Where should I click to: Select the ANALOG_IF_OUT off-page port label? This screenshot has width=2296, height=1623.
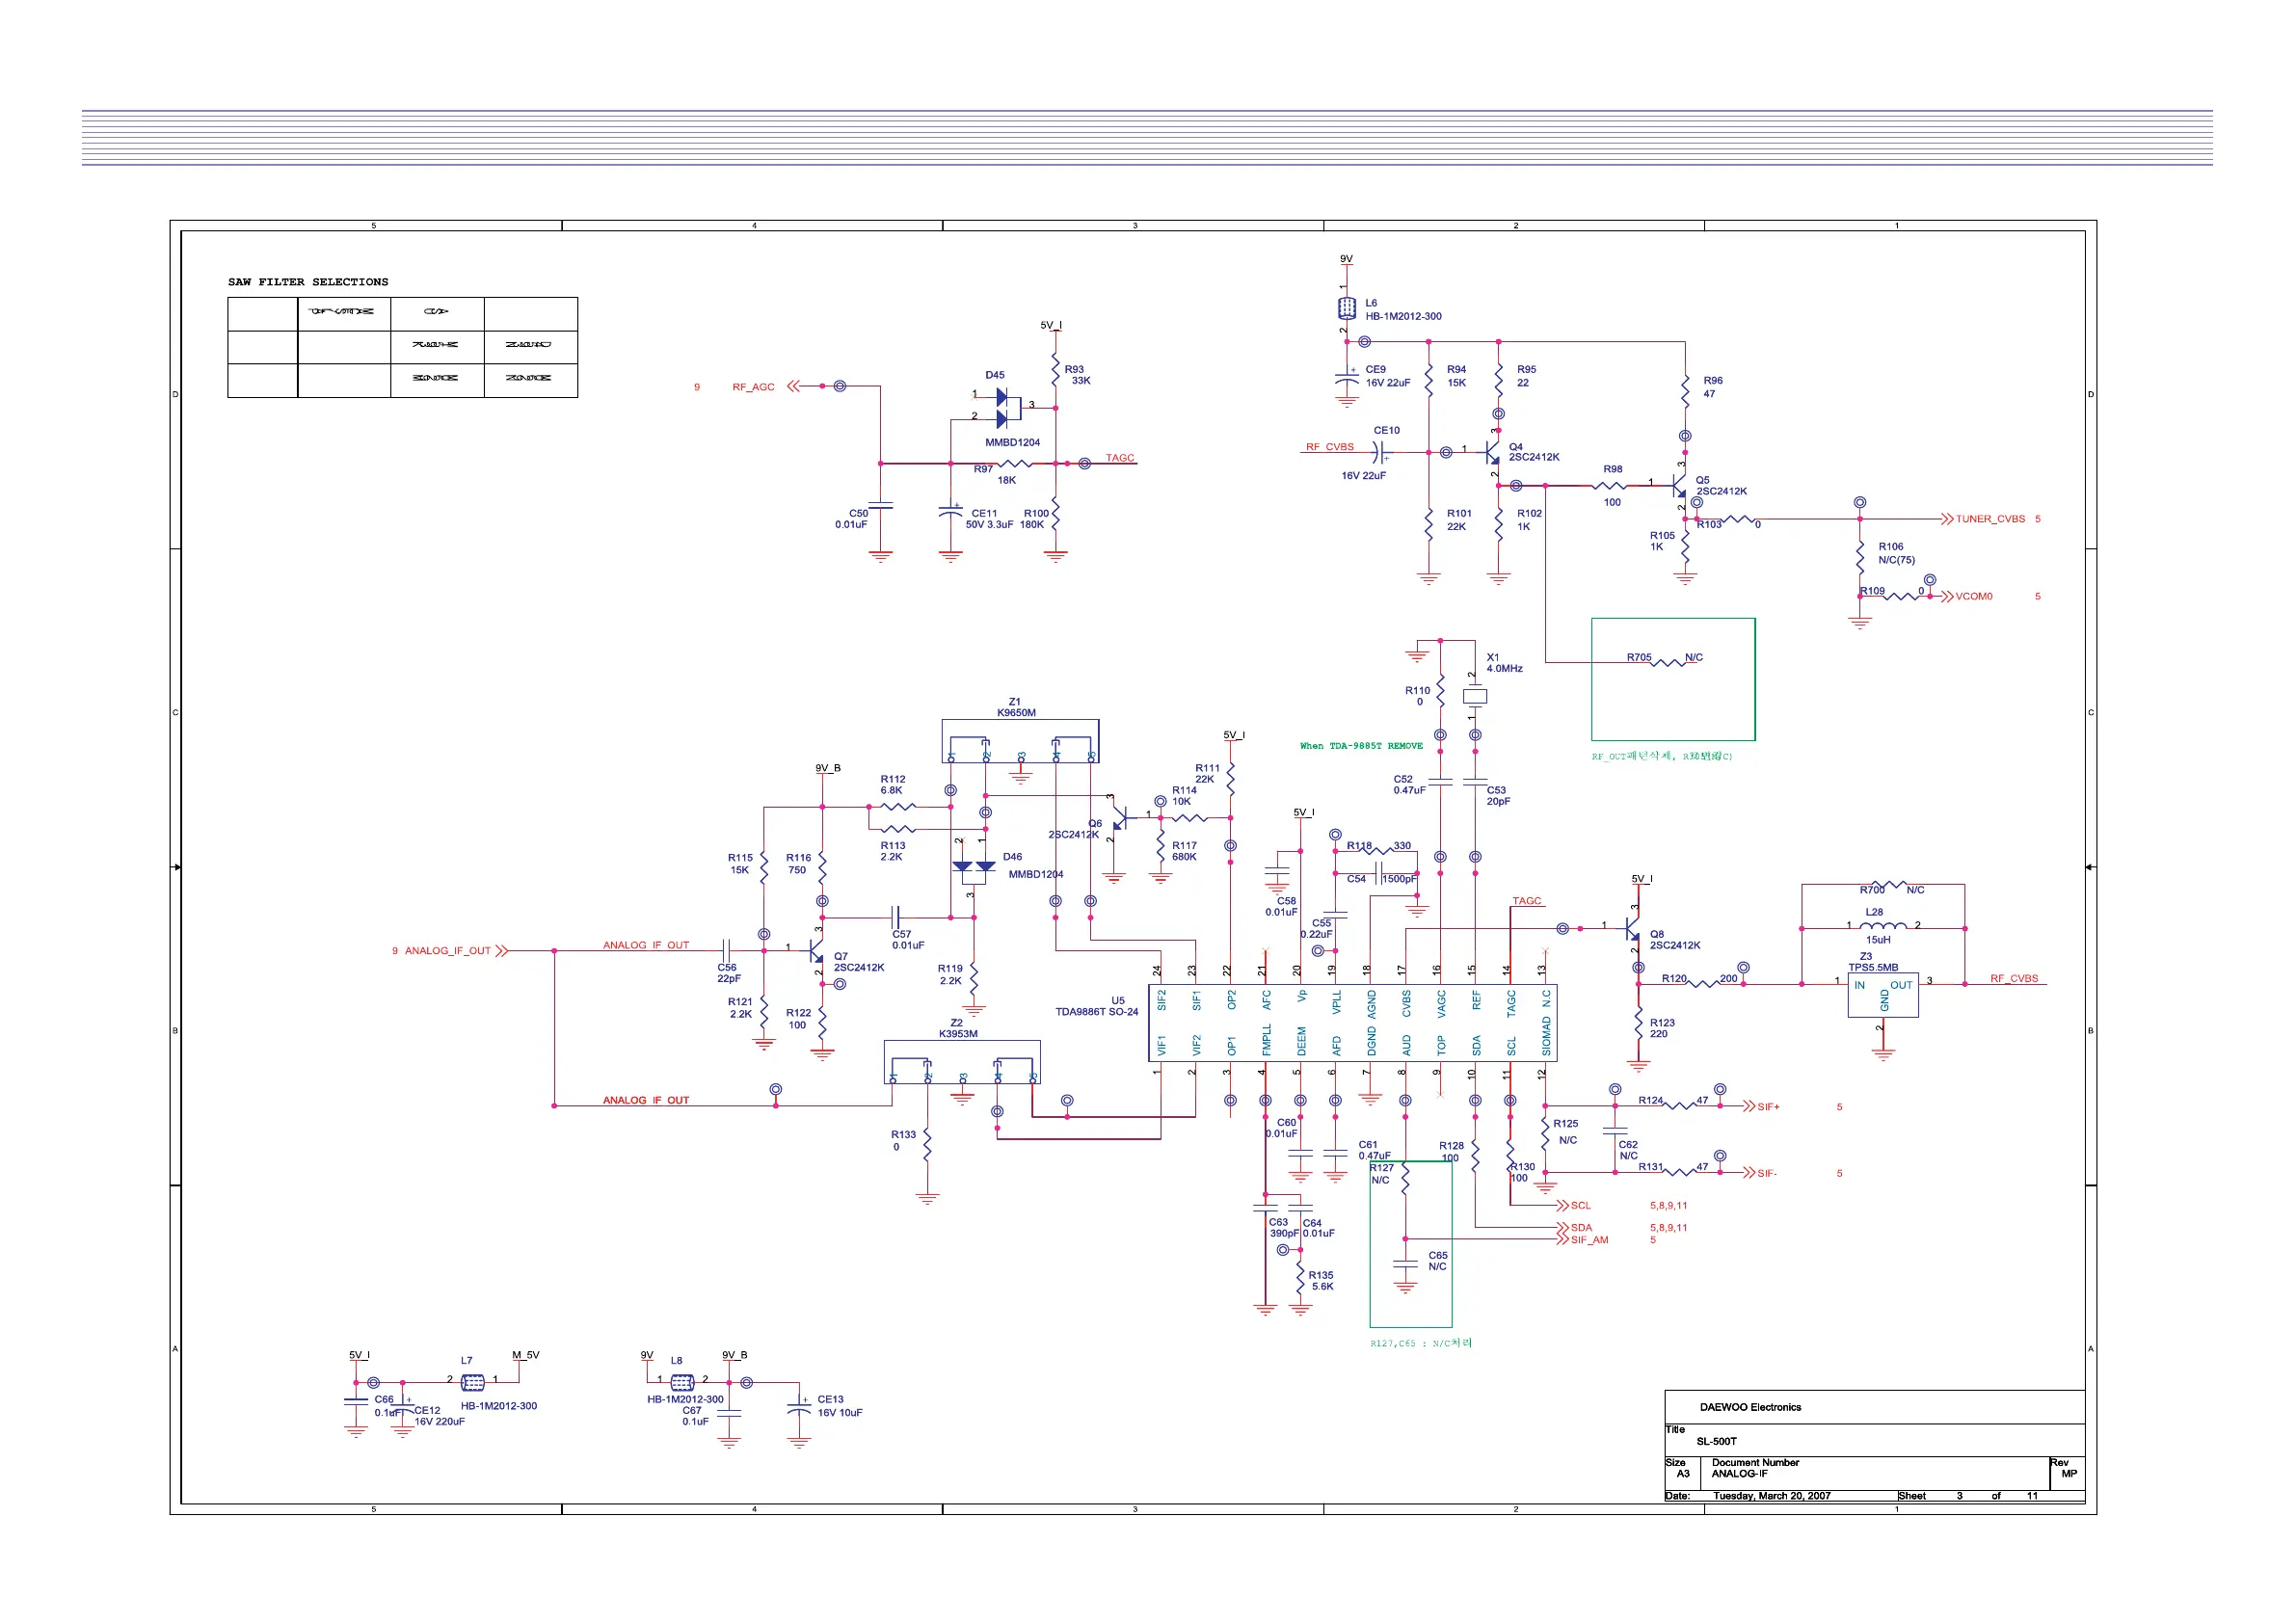click(x=448, y=951)
